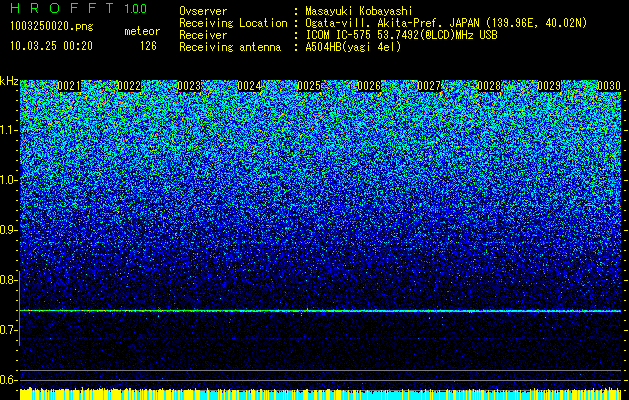
Task: Click the Receiving Location label
Action: 233,24
